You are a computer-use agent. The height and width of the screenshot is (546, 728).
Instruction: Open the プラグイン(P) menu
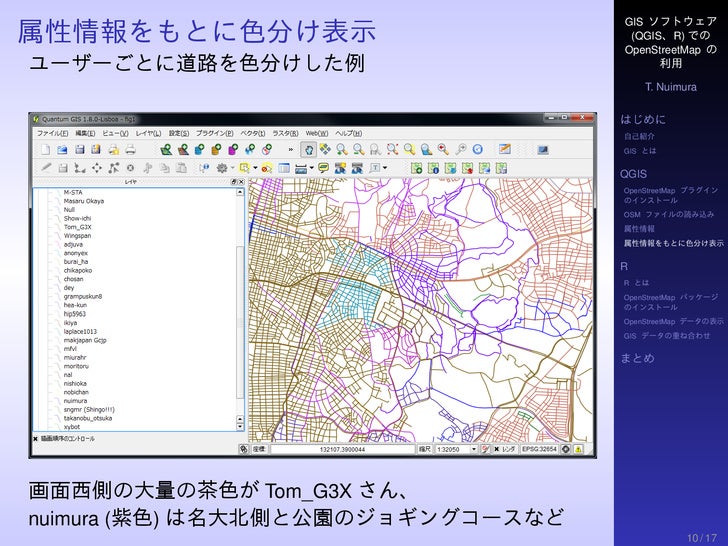coord(214,133)
